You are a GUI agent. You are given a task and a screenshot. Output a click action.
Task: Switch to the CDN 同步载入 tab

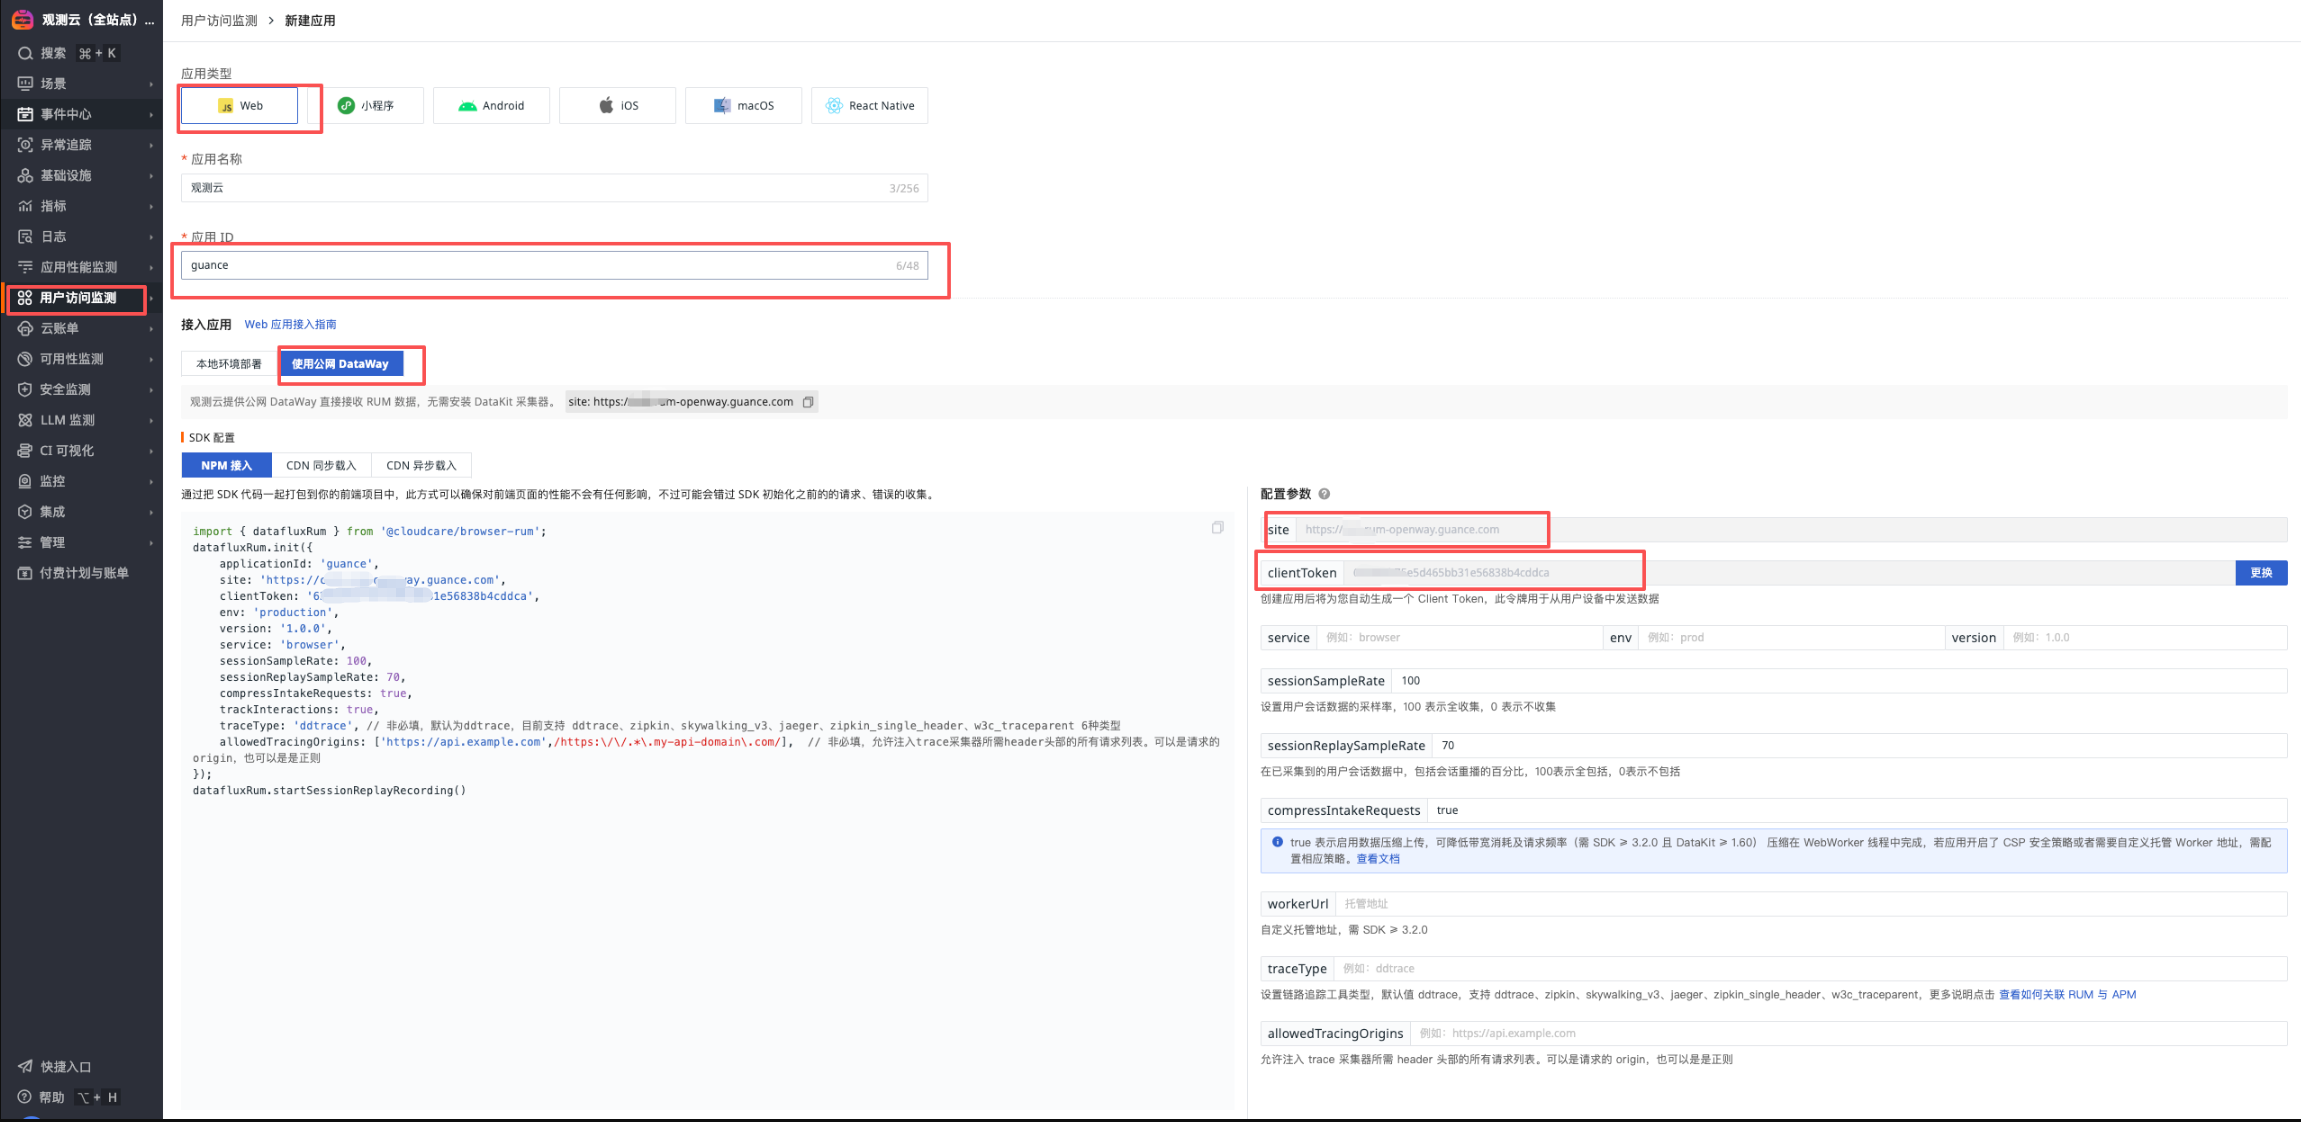click(321, 466)
